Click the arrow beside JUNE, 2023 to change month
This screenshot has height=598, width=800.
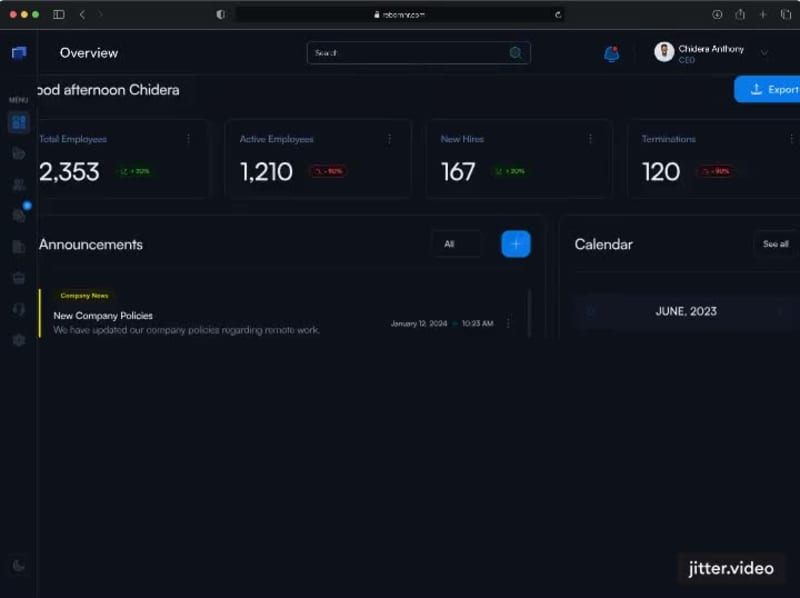tap(591, 311)
